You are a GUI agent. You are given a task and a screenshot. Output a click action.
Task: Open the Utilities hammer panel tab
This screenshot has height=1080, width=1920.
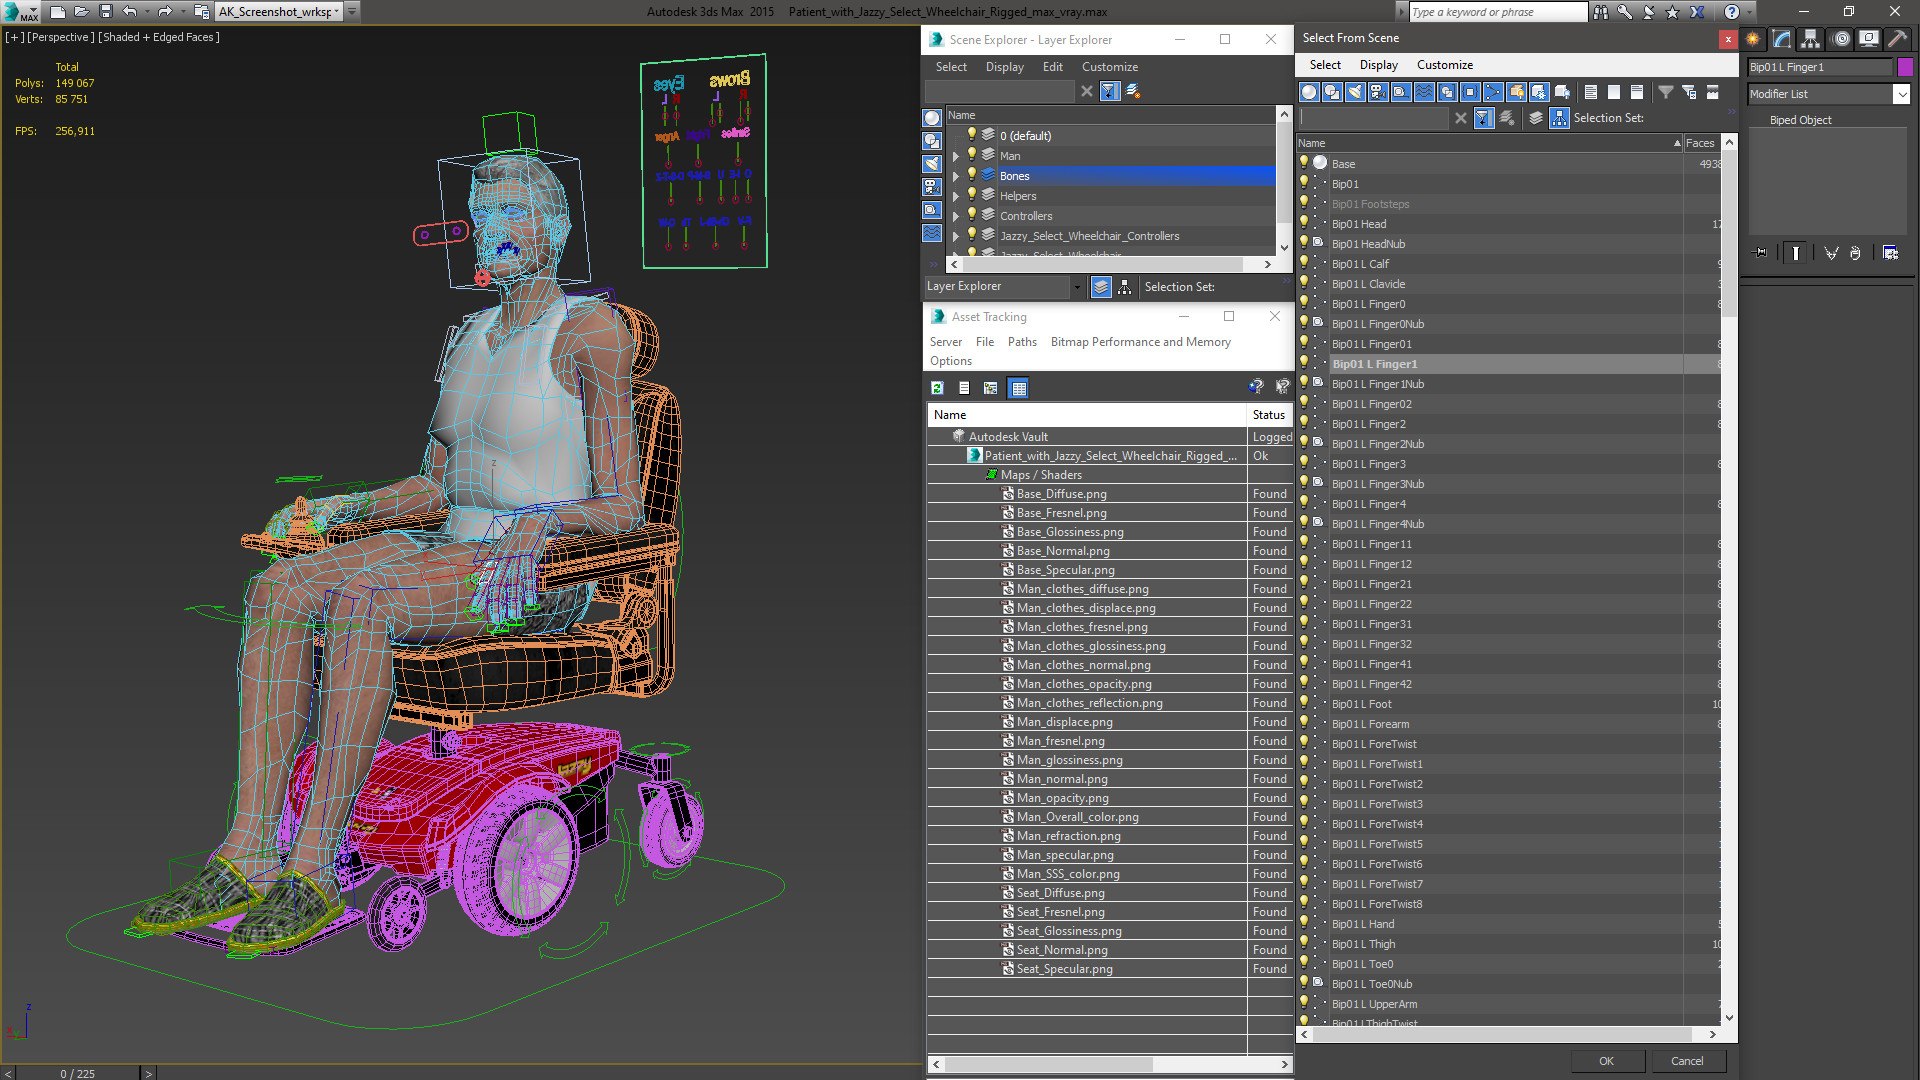coord(1897,39)
